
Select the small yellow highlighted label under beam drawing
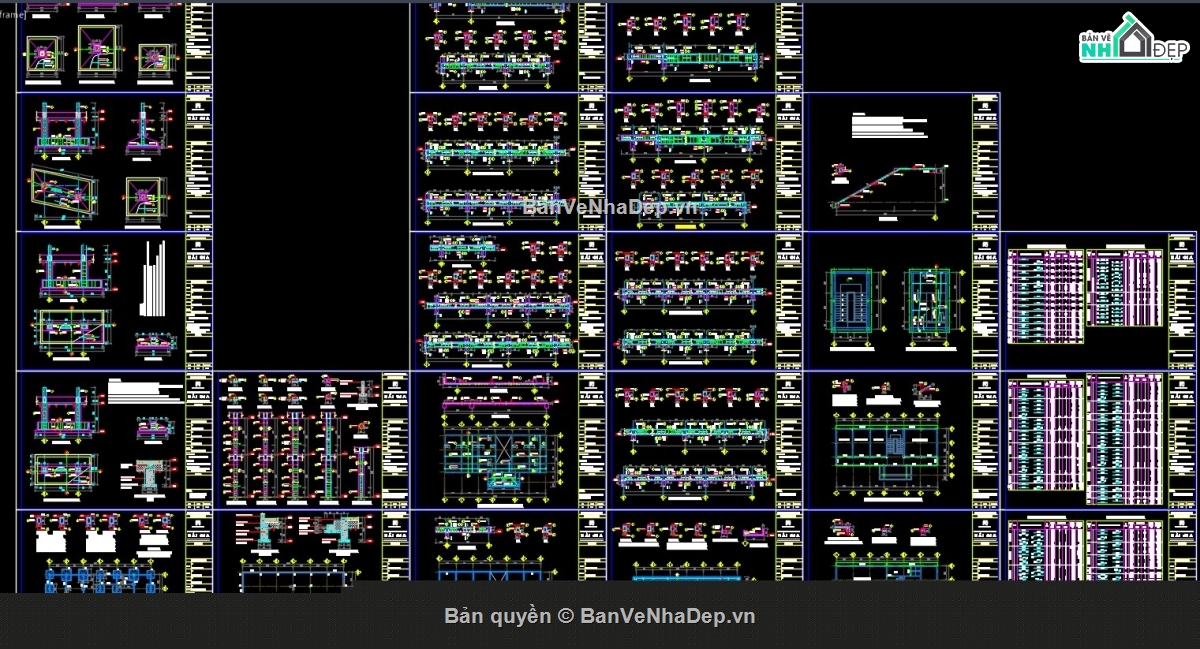[686, 227]
